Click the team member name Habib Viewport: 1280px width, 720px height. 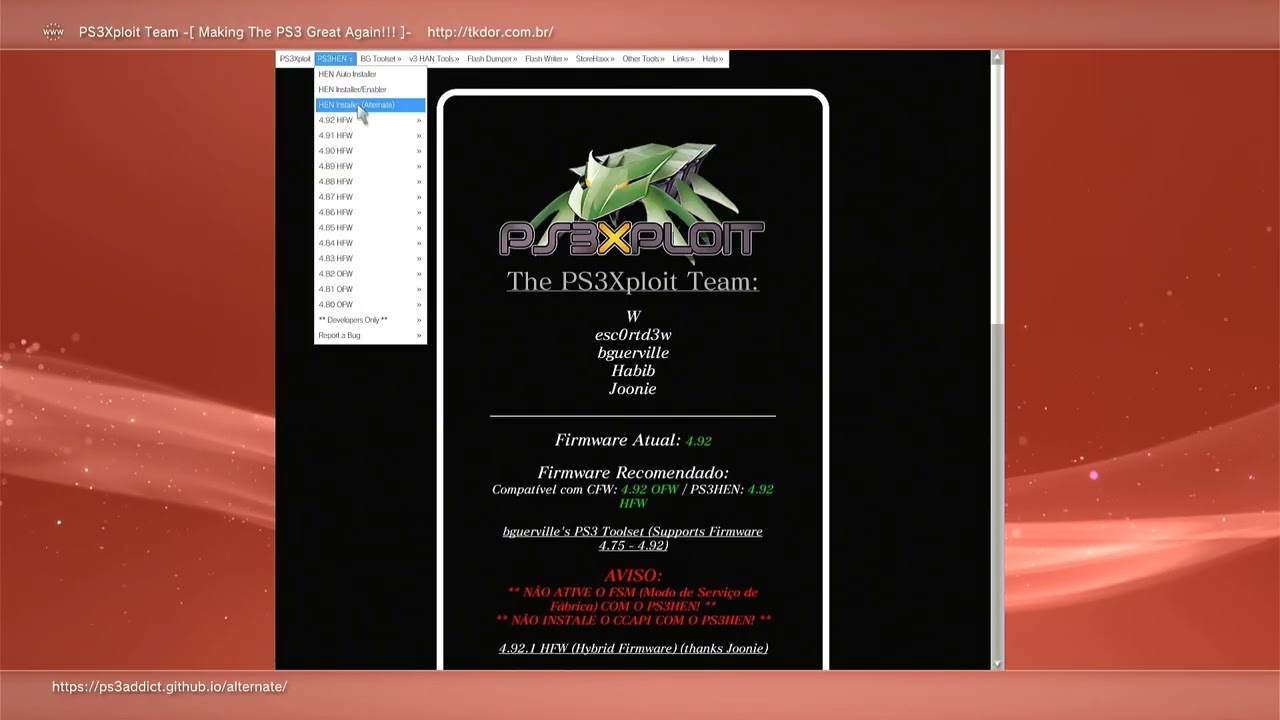(632, 371)
